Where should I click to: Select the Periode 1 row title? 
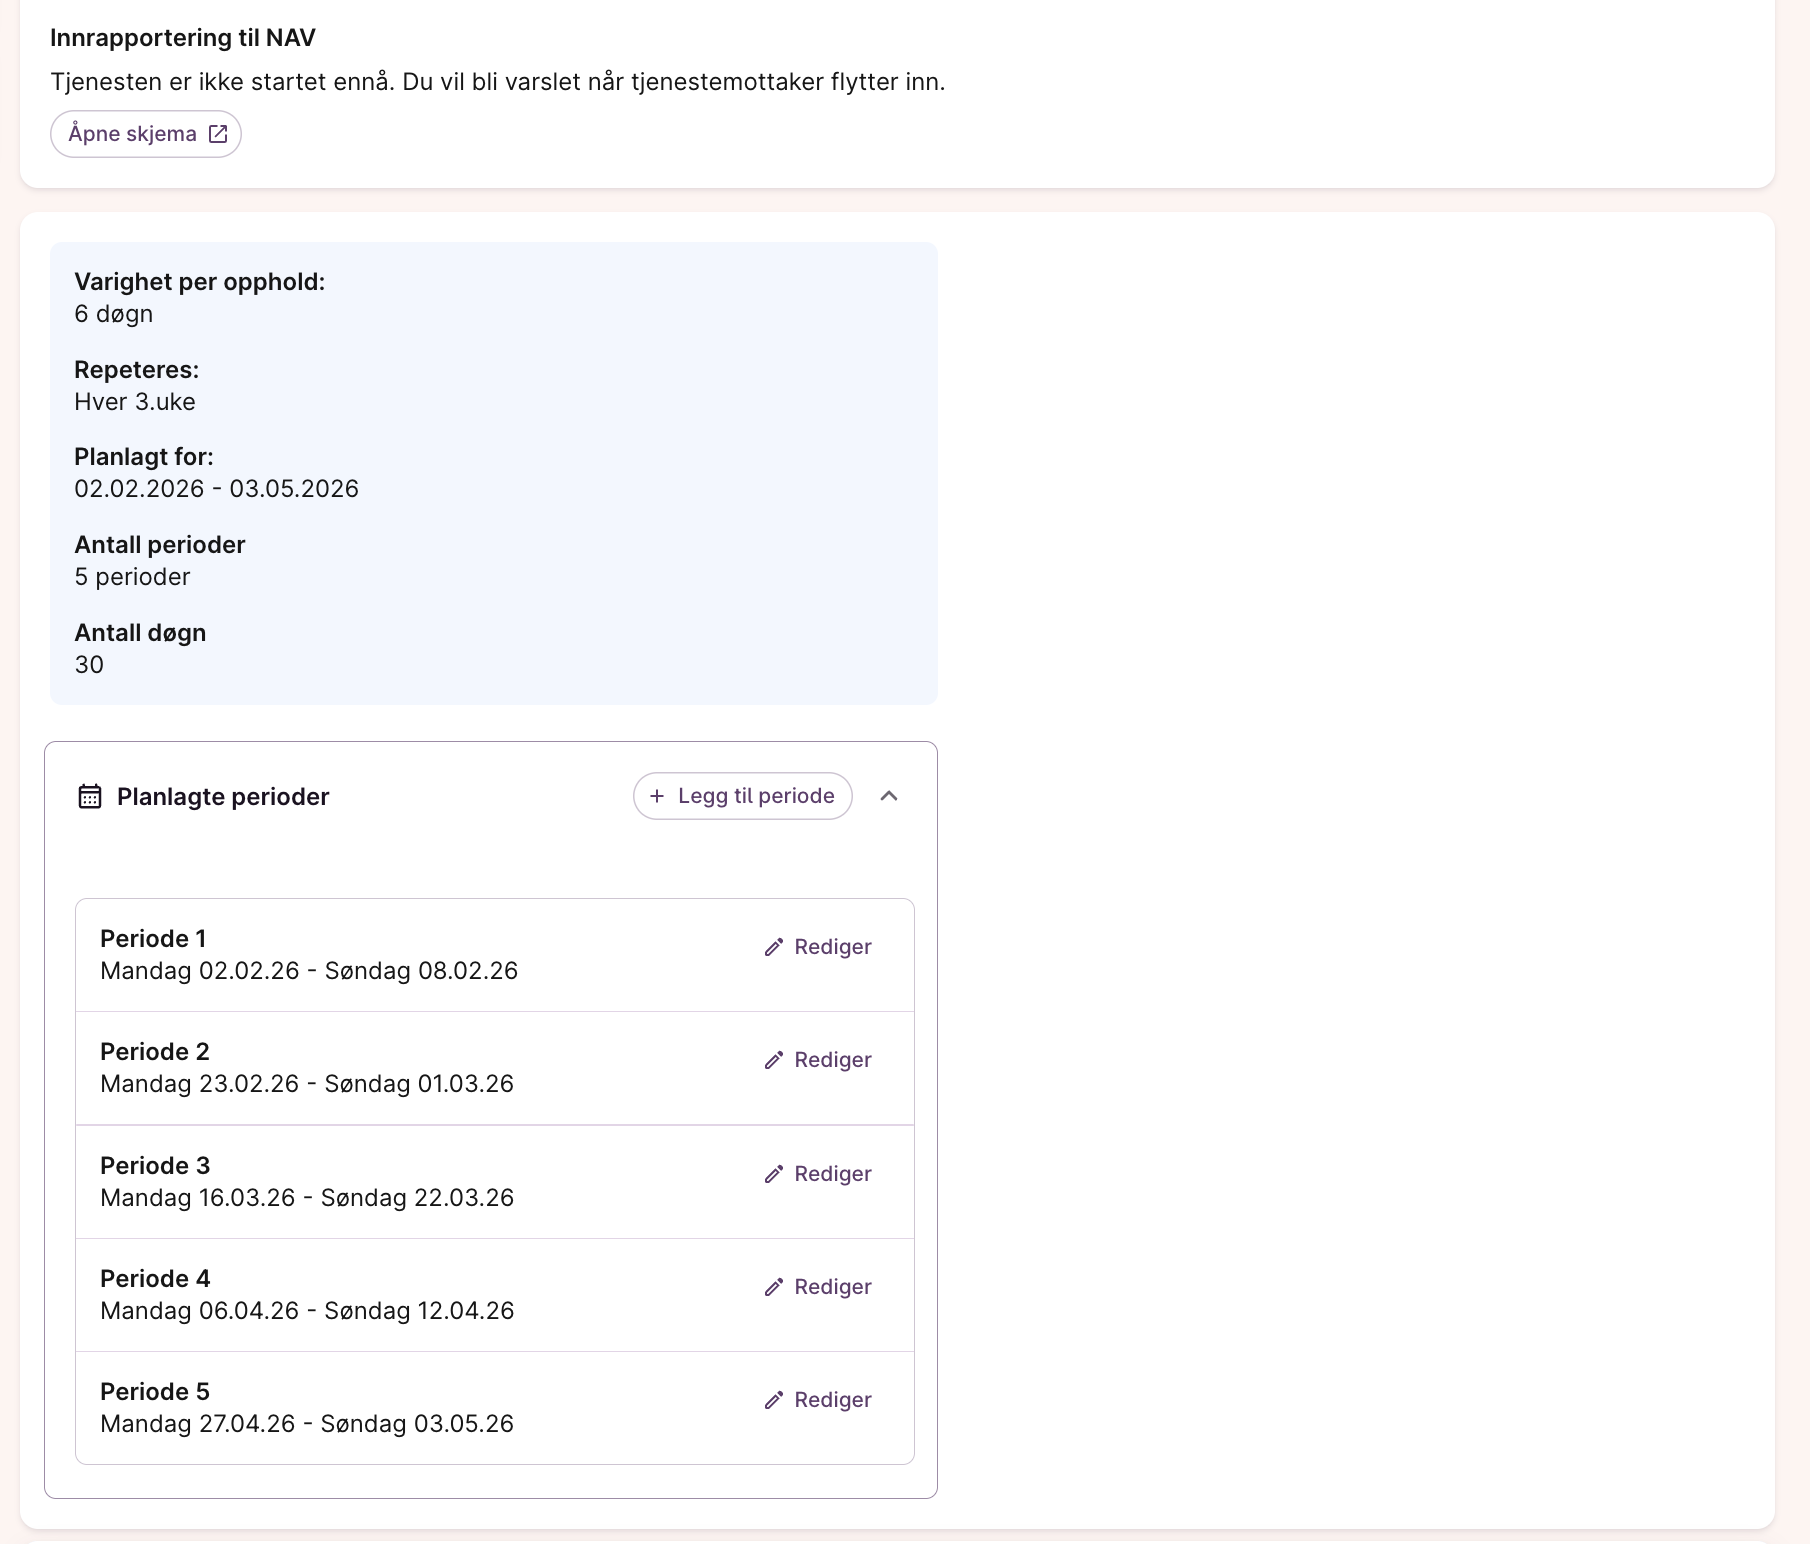[x=153, y=939]
